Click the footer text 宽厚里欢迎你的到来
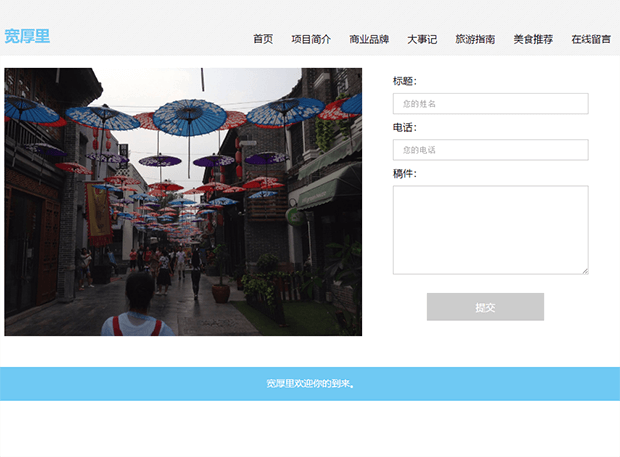Screen dimensions: 620x457 310,384
